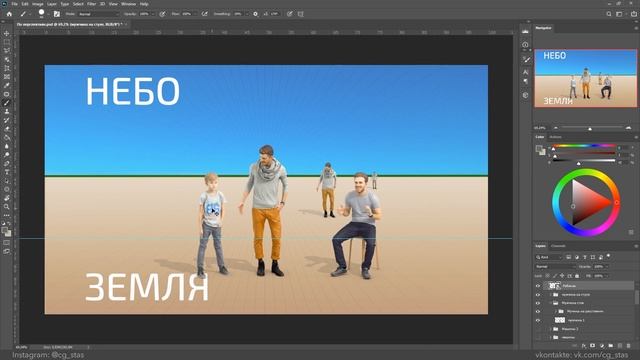Screen dimensions: 640x360
Task: Select the Clone Stamp tool
Action: point(7,111)
